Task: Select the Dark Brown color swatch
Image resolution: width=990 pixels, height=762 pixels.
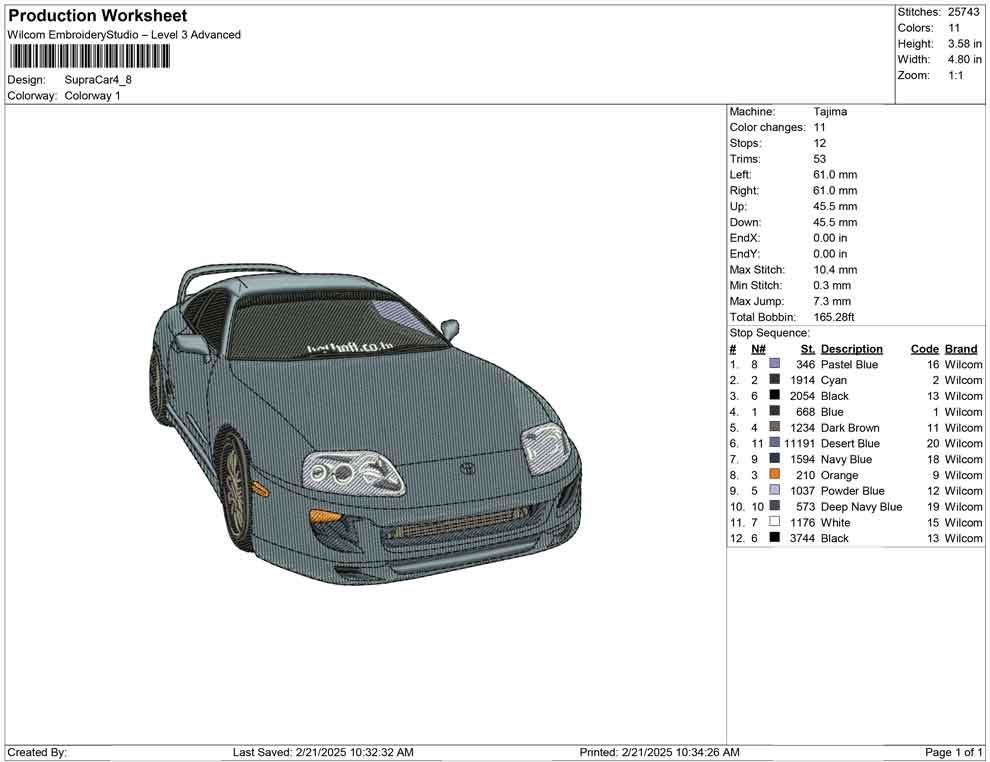Action: (775, 427)
